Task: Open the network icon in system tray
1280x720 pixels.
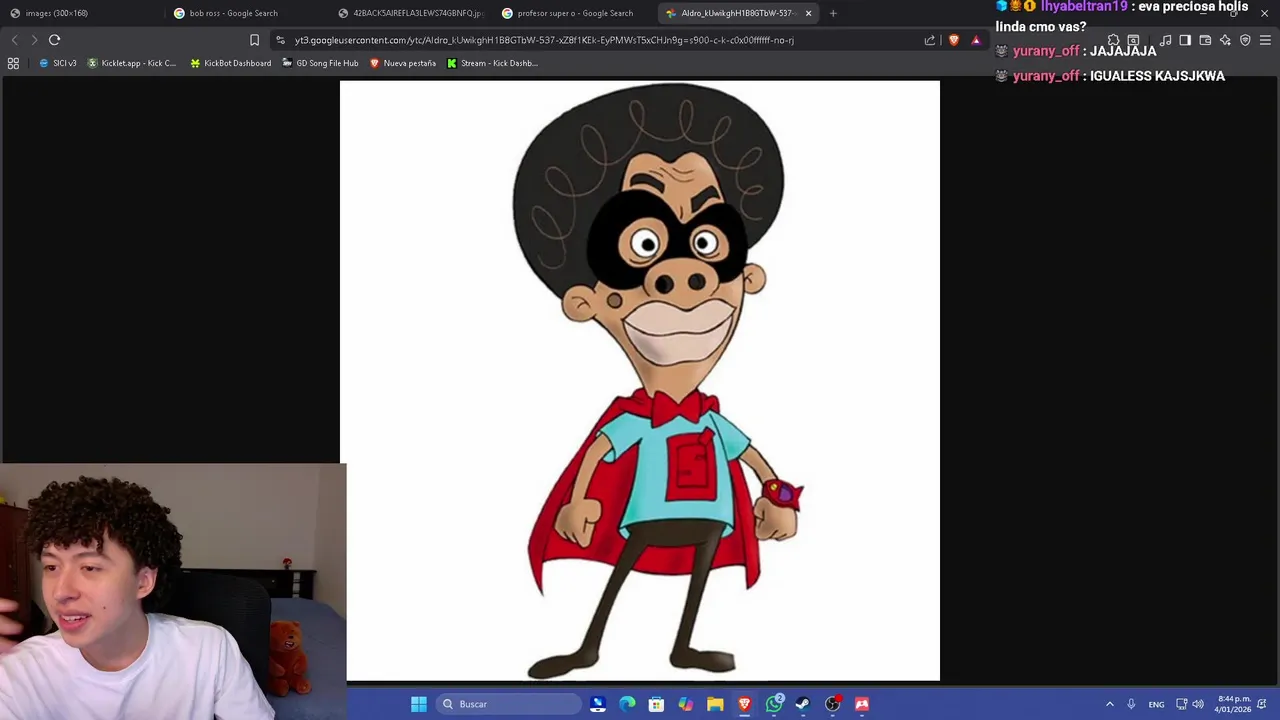Action: pos(1181,704)
